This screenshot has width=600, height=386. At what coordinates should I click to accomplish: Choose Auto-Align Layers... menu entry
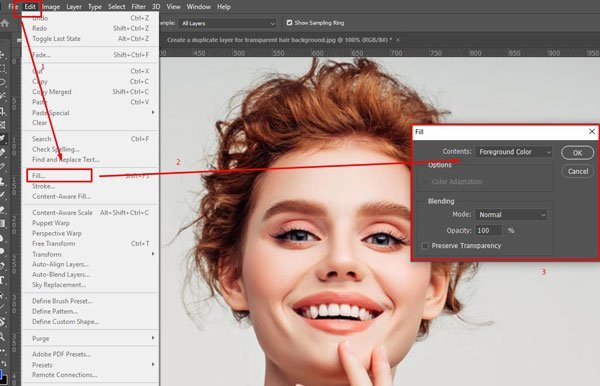(91, 264)
